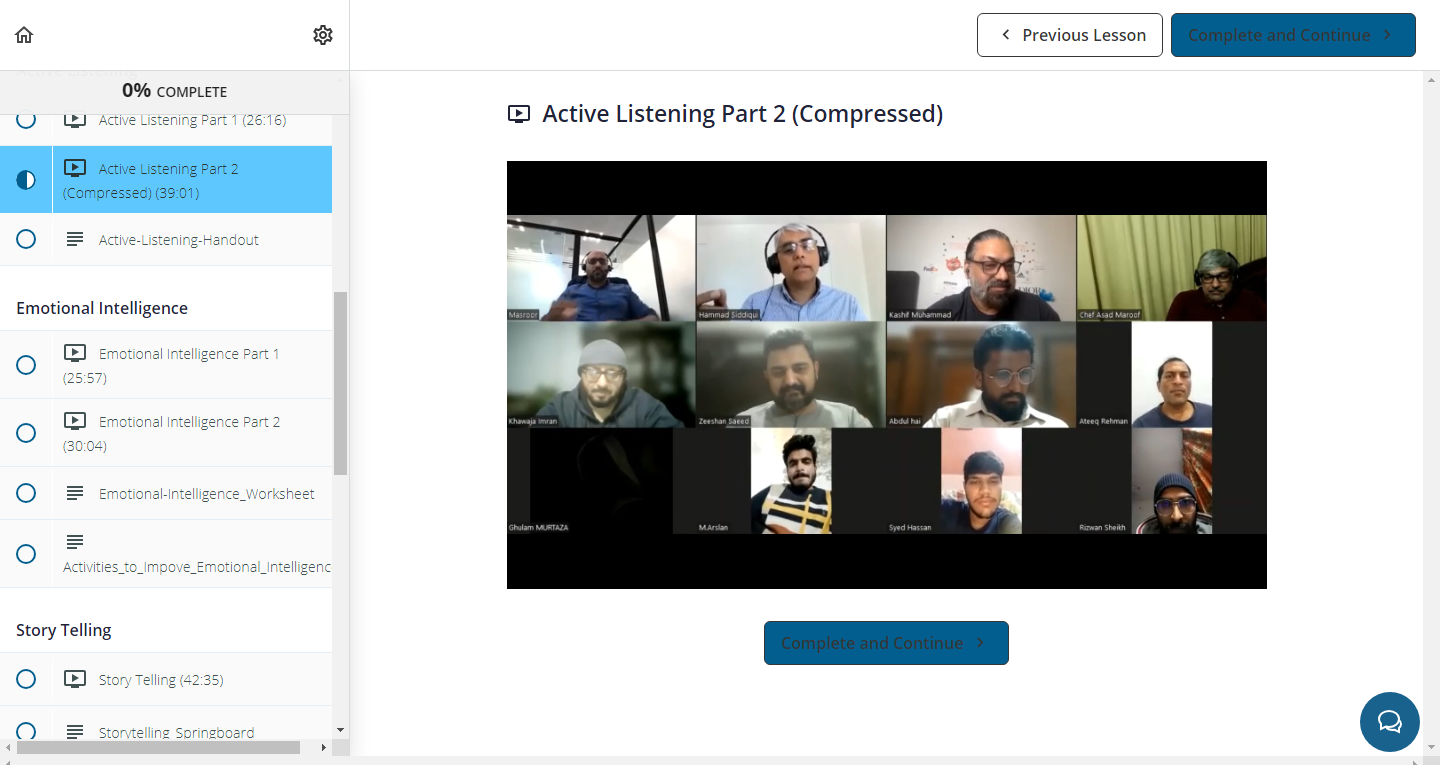The image size is (1440, 765).
Task: Toggle half-filled circle for Active Listening Part 2
Action: pos(26,180)
